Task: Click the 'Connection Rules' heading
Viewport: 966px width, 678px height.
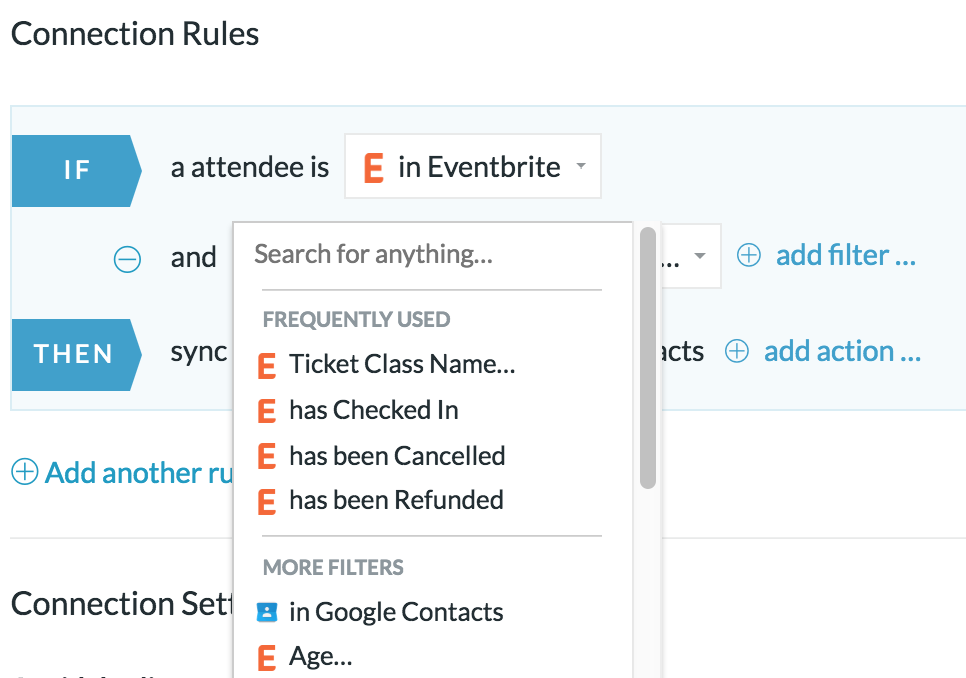Action: point(135,34)
